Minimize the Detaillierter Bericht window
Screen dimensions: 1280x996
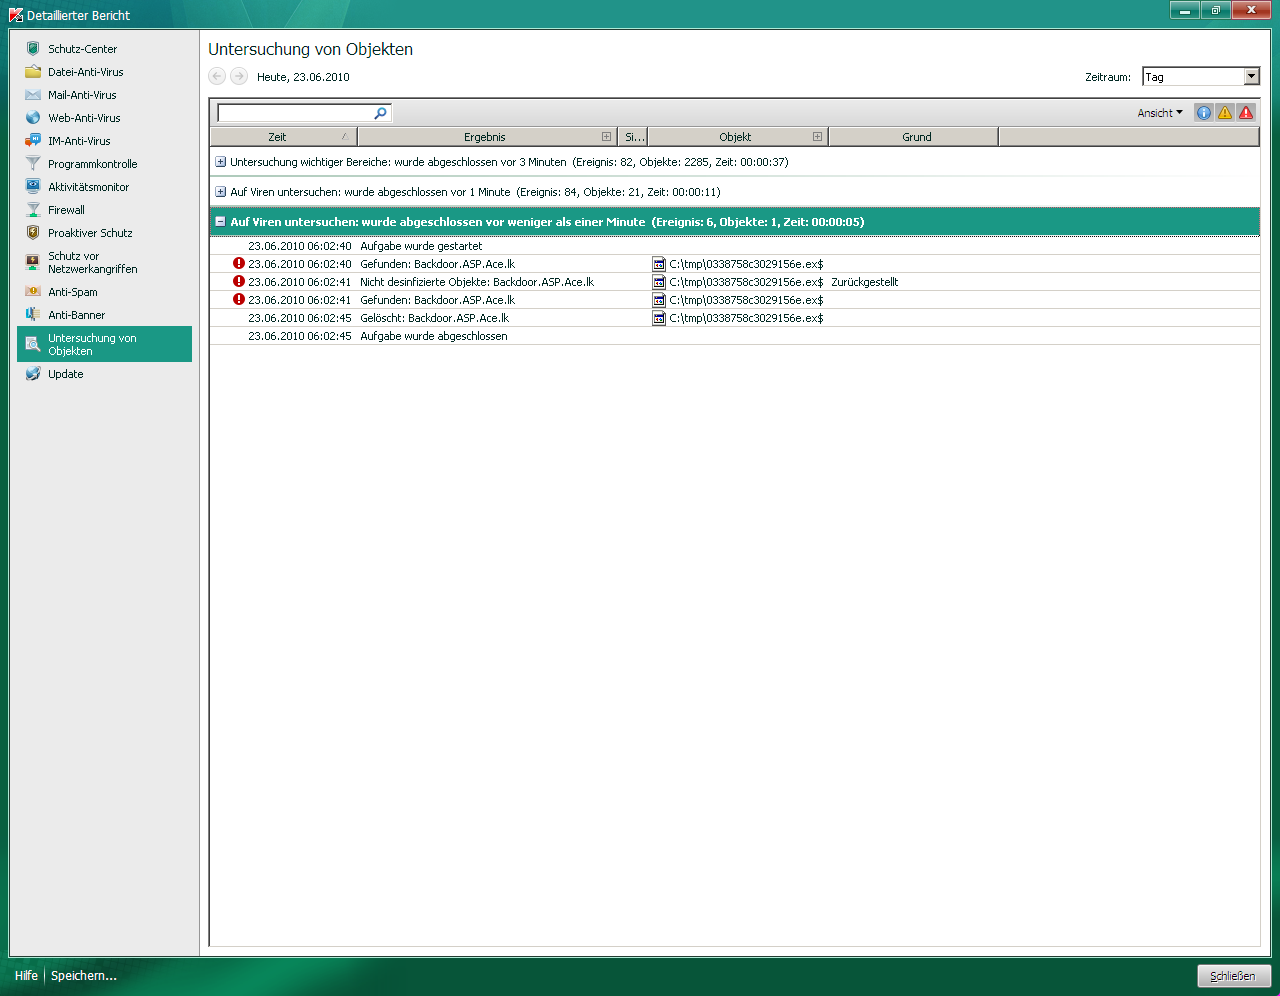pyautogui.click(x=1185, y=11)
